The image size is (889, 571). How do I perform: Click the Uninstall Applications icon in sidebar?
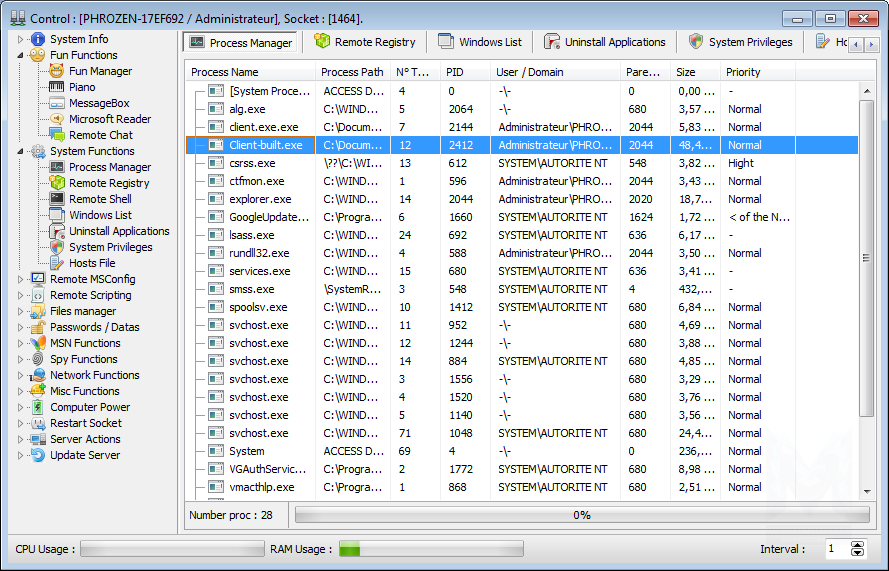coord(57,231)
